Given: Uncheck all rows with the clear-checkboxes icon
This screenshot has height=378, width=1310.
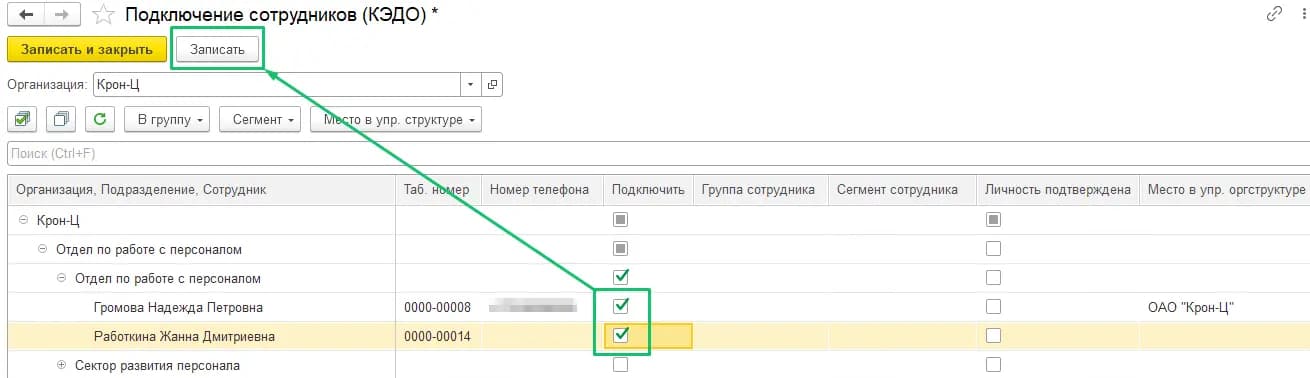Looking at the screenshot, I should (x=61, y=120).
